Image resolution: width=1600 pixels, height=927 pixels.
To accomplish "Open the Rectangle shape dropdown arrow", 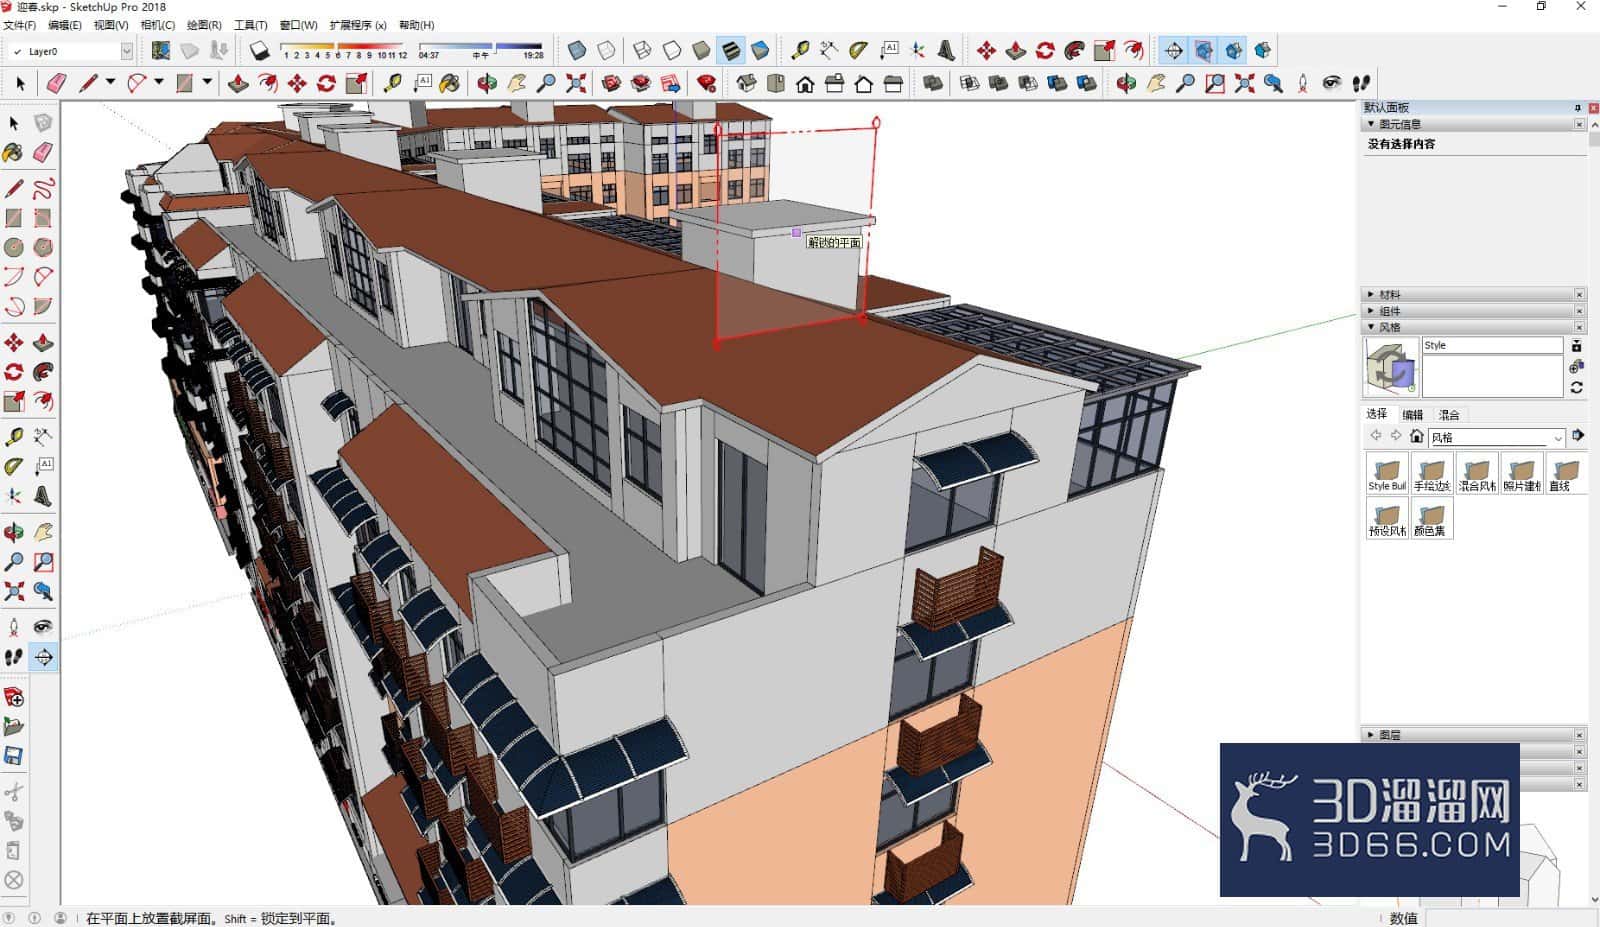I will (x=207, y=83).
